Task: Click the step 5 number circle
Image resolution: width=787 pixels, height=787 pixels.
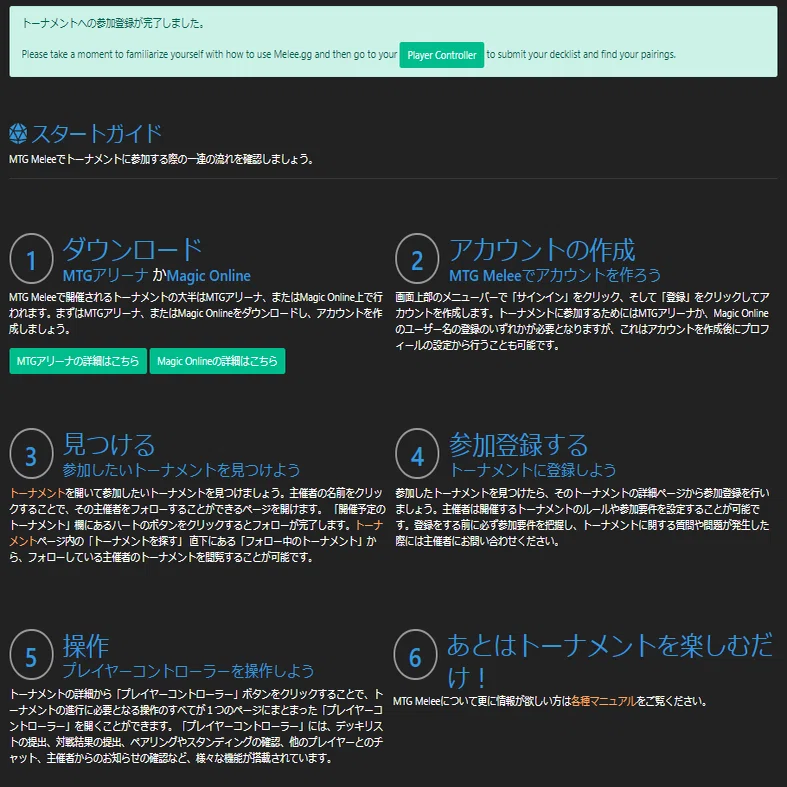Action: (32, 655)
